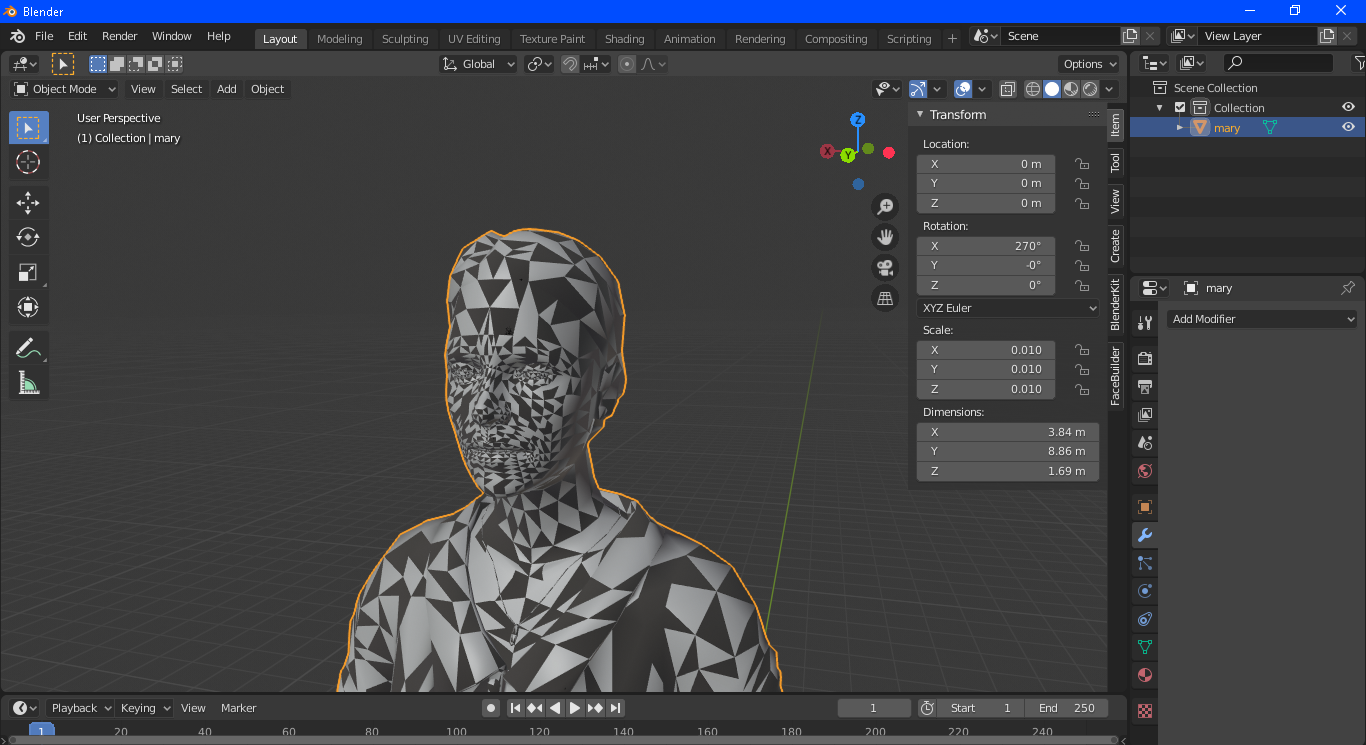Activate the Rotate tool
The image size is (1366, 745).
pyautogui.click(x=28, y=237)
